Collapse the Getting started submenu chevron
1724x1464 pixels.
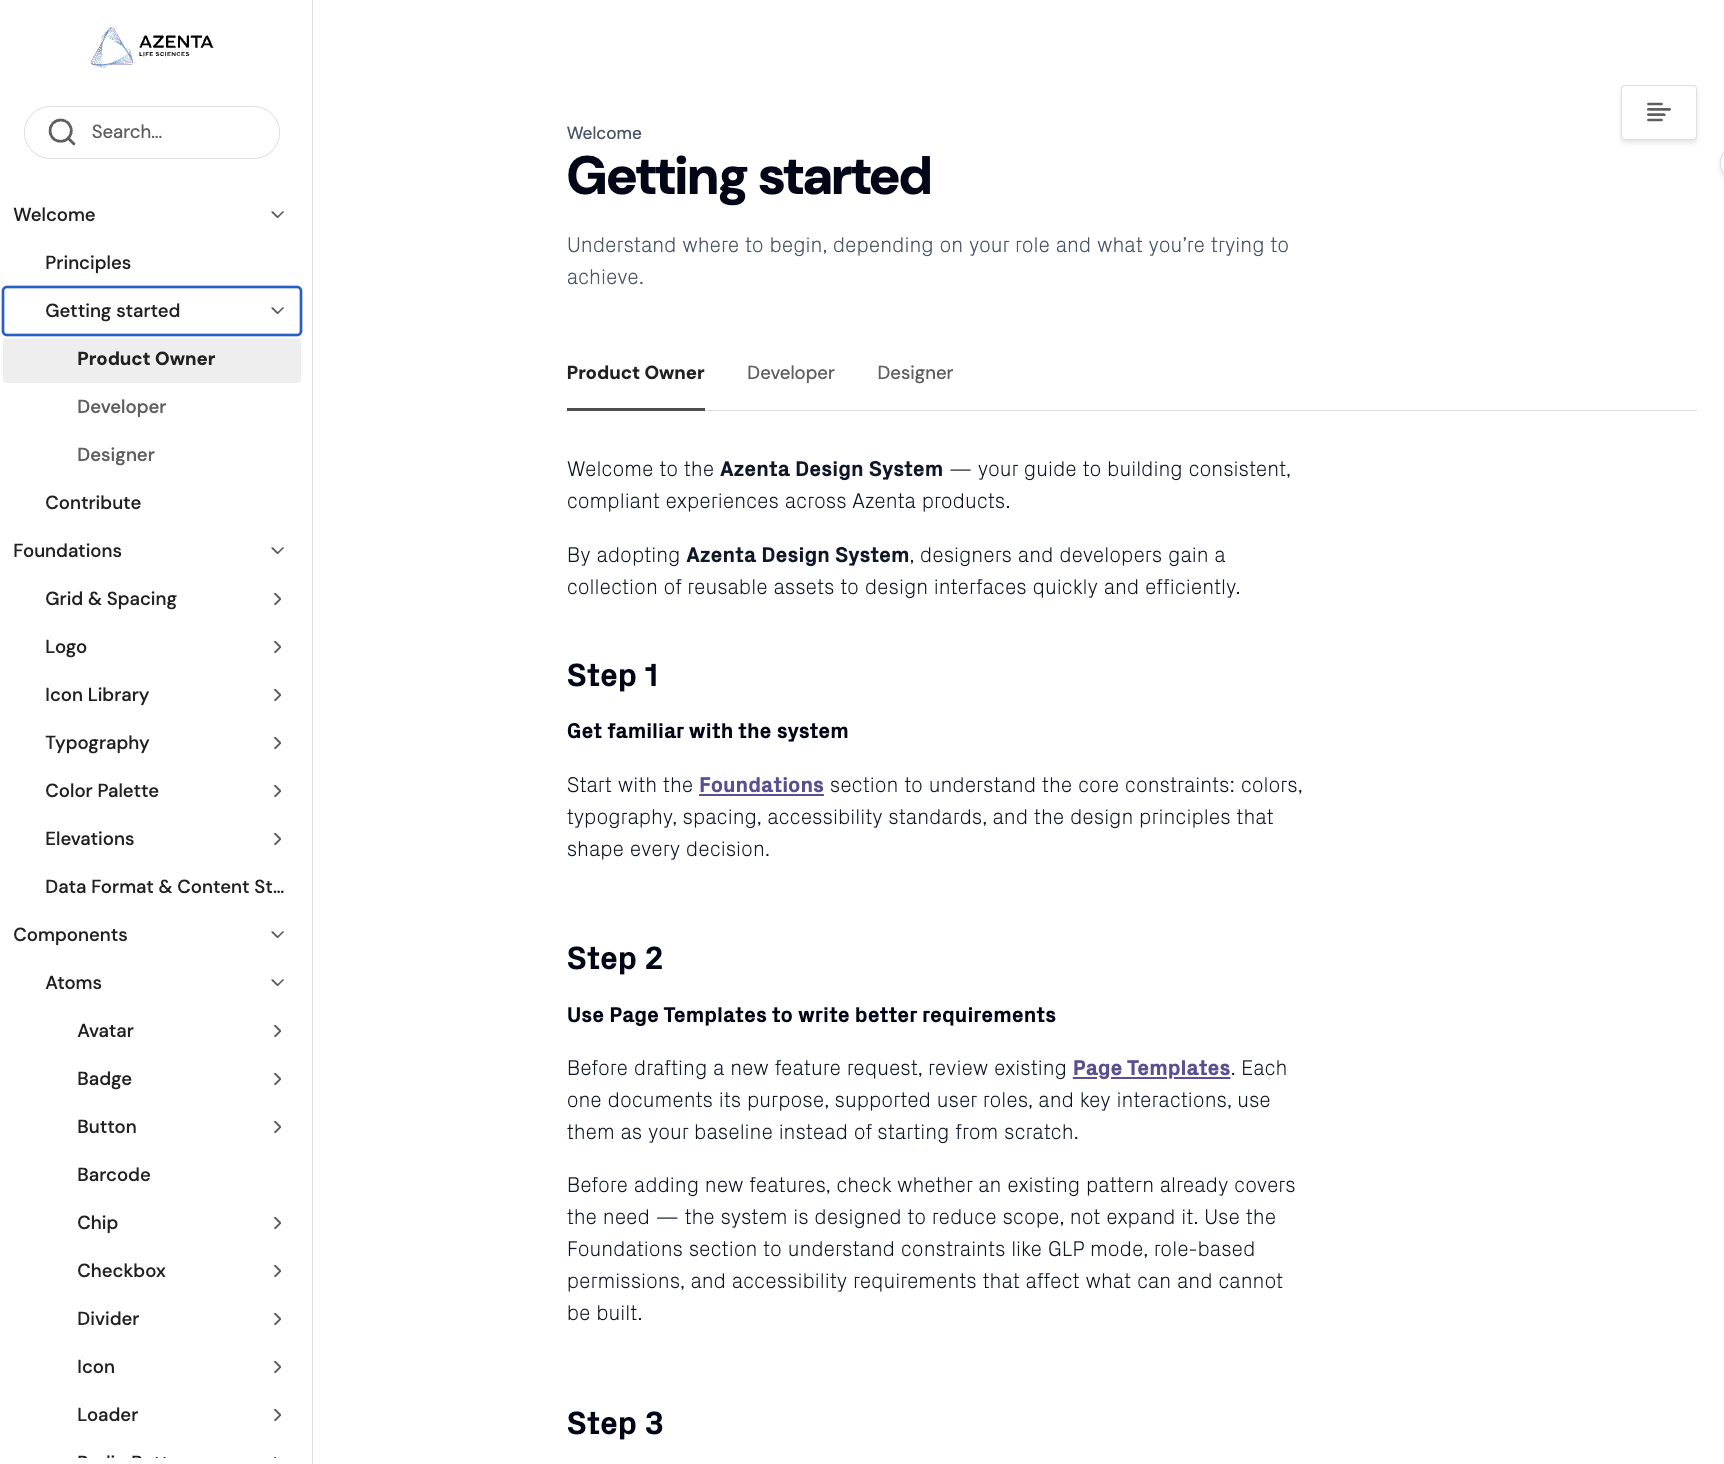(x=278, y=311)
